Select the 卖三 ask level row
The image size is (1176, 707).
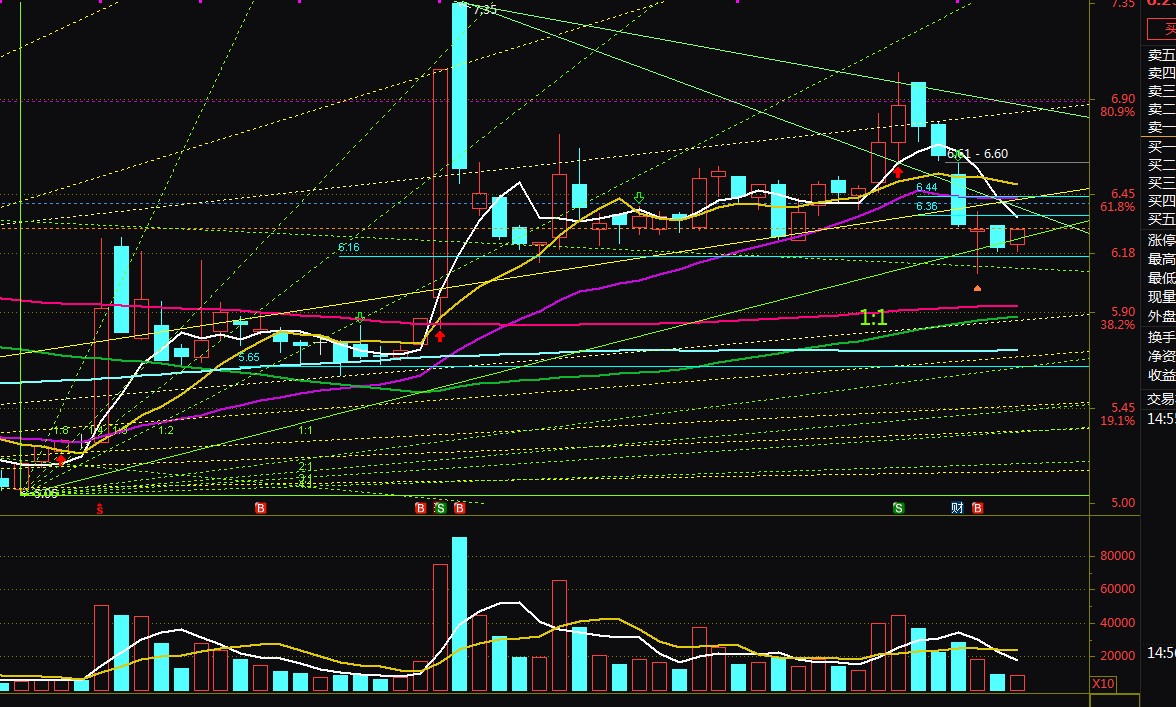click(x=1161, y=91)
